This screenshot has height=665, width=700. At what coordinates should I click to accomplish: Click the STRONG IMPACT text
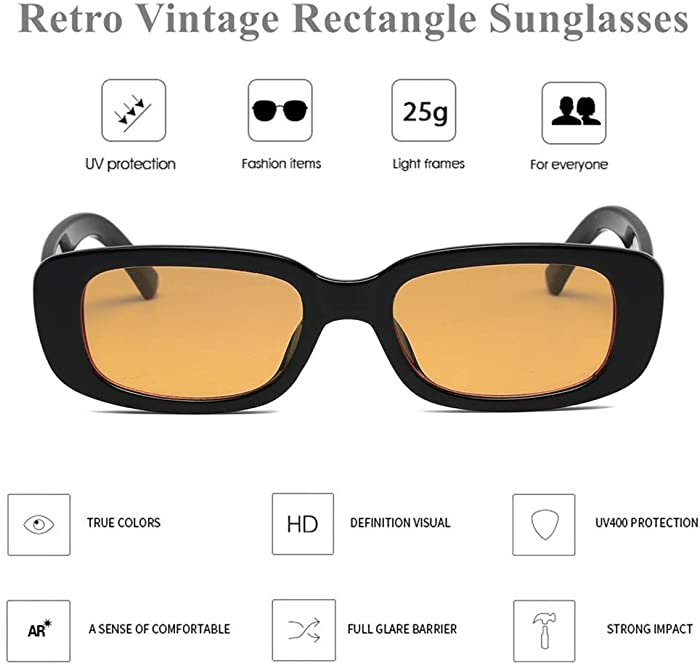650,629
